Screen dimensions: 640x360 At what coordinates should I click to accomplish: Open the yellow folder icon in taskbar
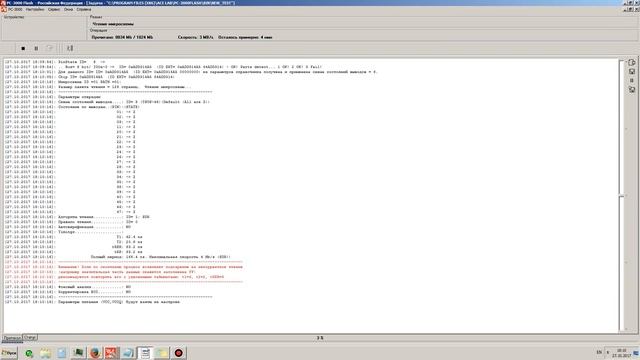(162, 353)
